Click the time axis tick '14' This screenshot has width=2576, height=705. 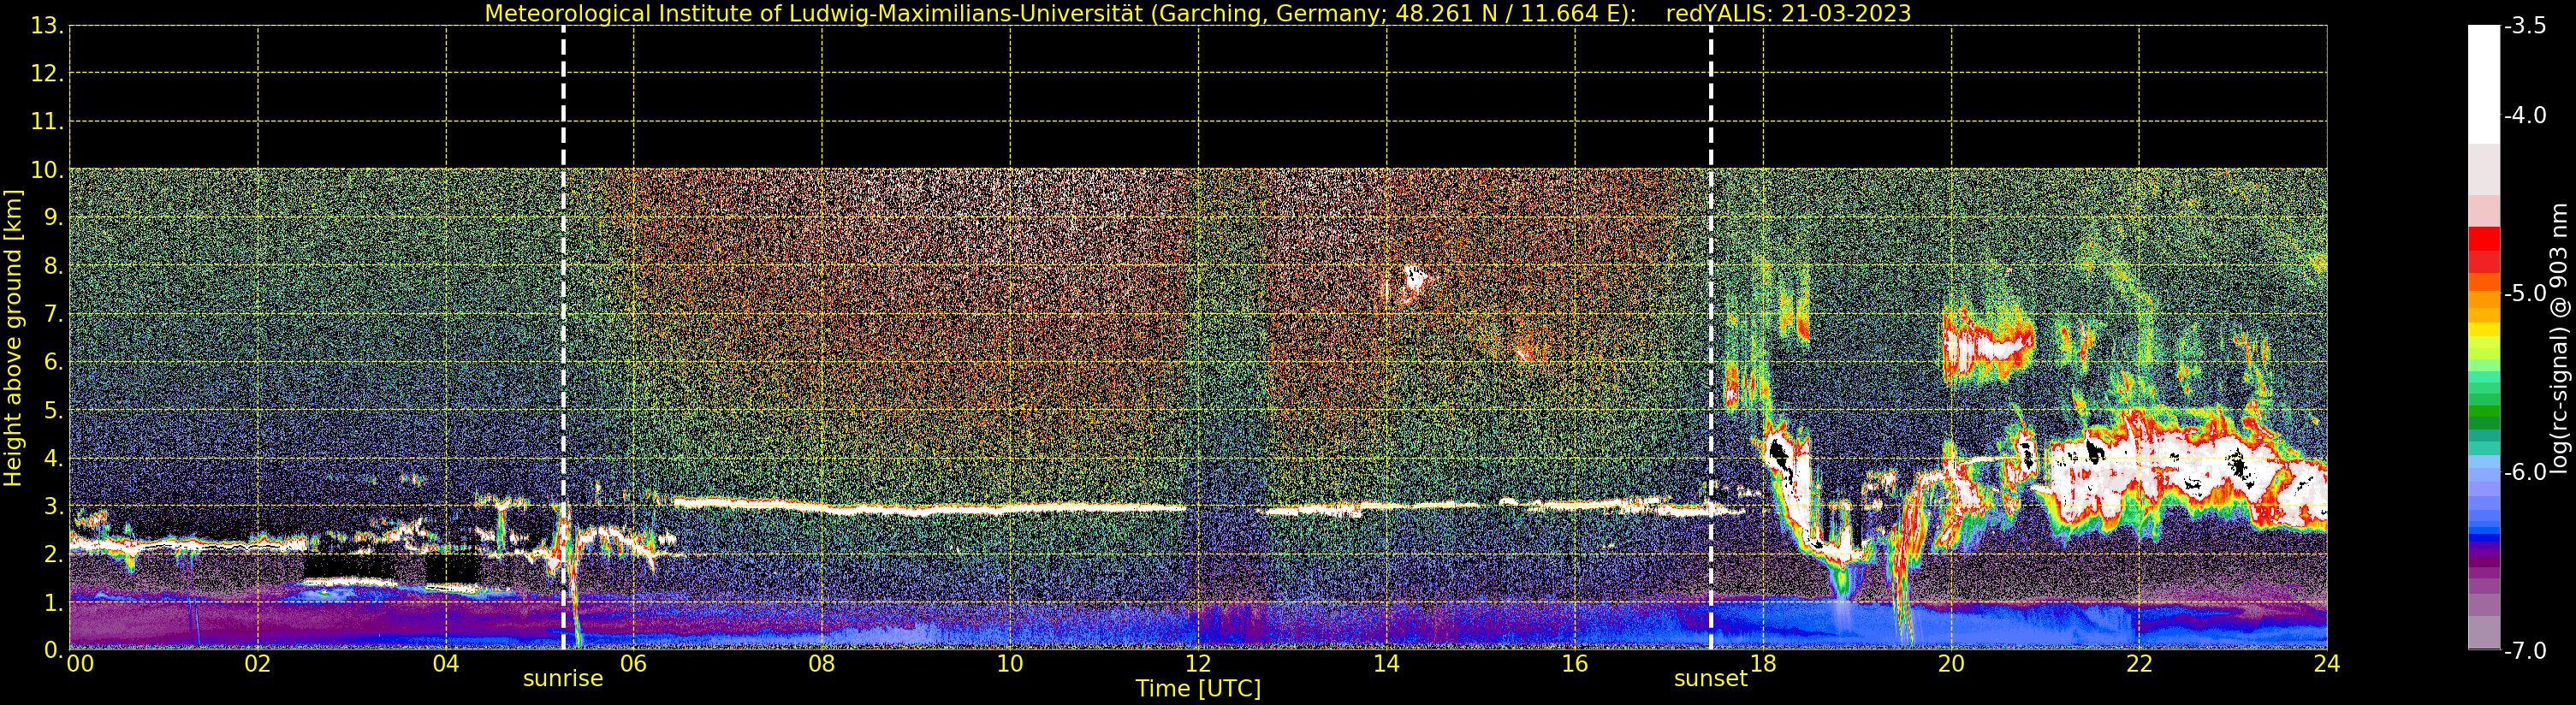click(1386, 664)
